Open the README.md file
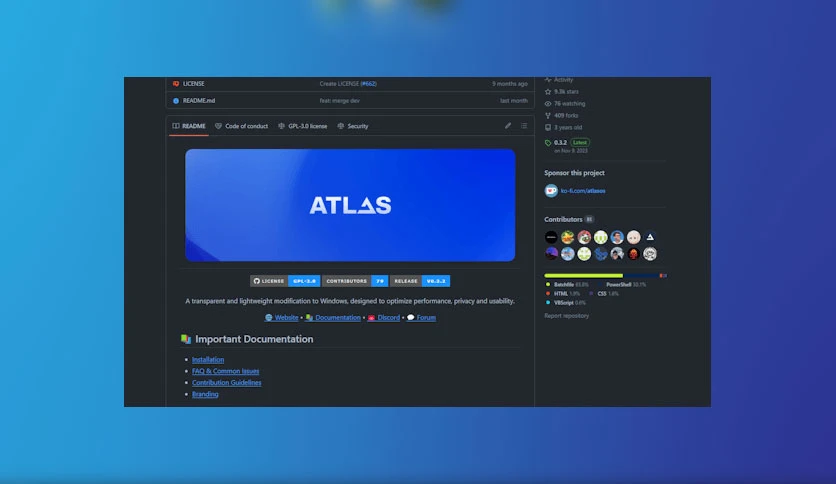 tap(198, 100)
